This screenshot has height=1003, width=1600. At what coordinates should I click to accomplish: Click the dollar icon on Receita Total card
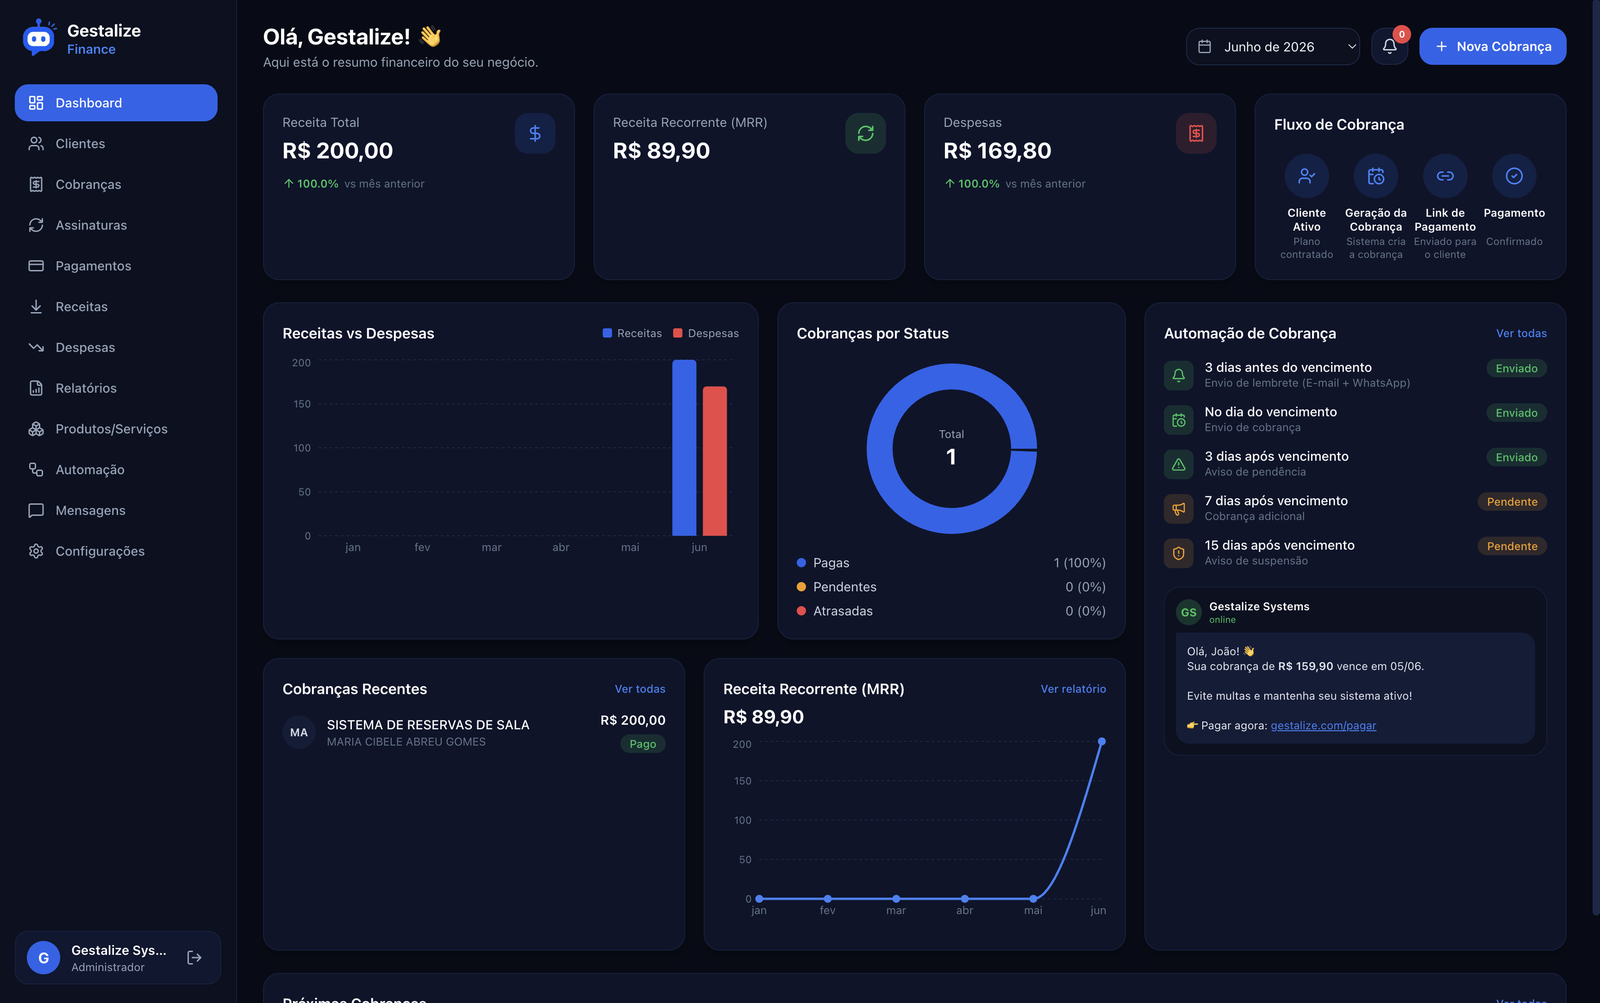pyautogui.click(x=535, y=133)
